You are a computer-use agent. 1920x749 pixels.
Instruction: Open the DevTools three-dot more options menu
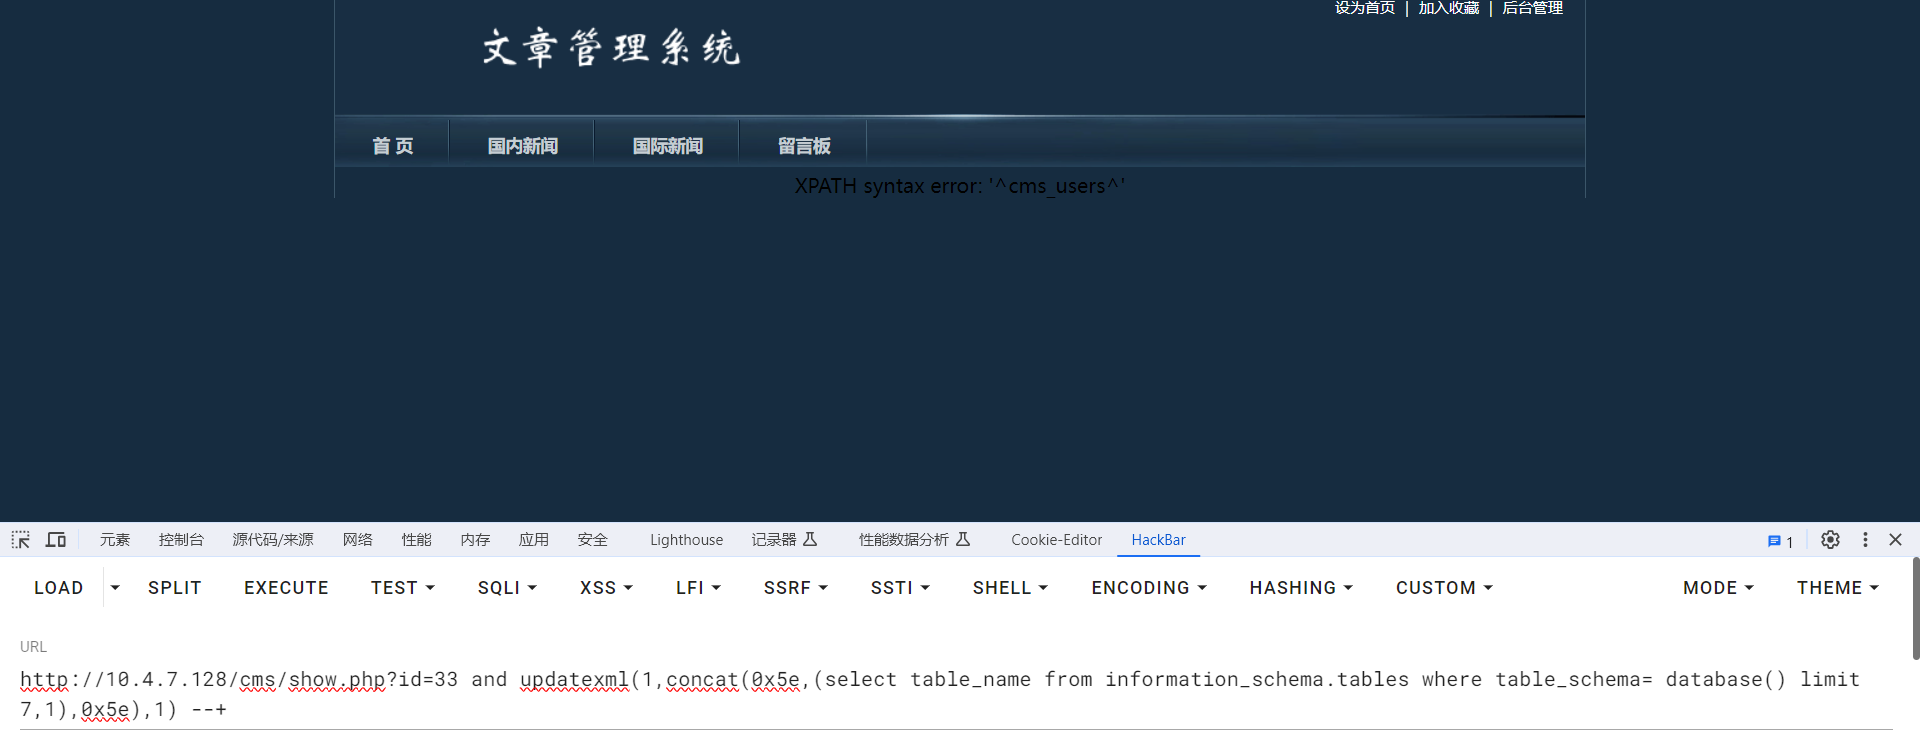tap(1865, 540)
